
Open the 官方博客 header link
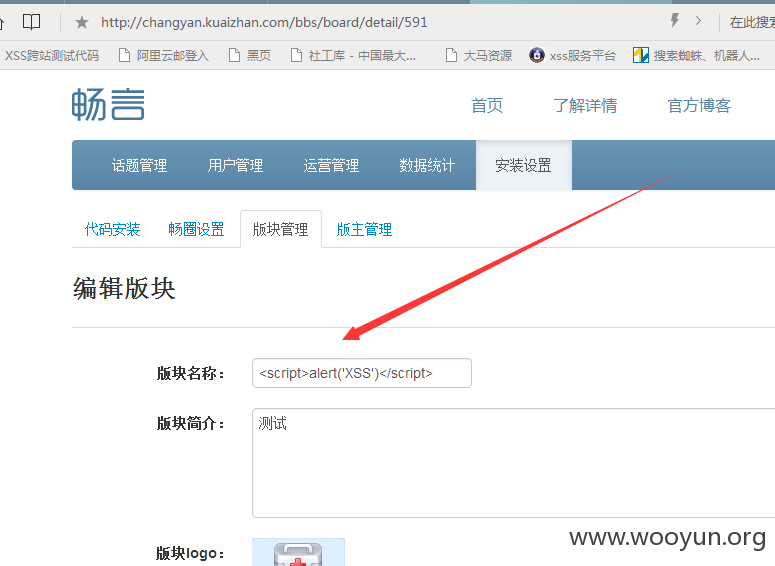(x=699, y=105)
